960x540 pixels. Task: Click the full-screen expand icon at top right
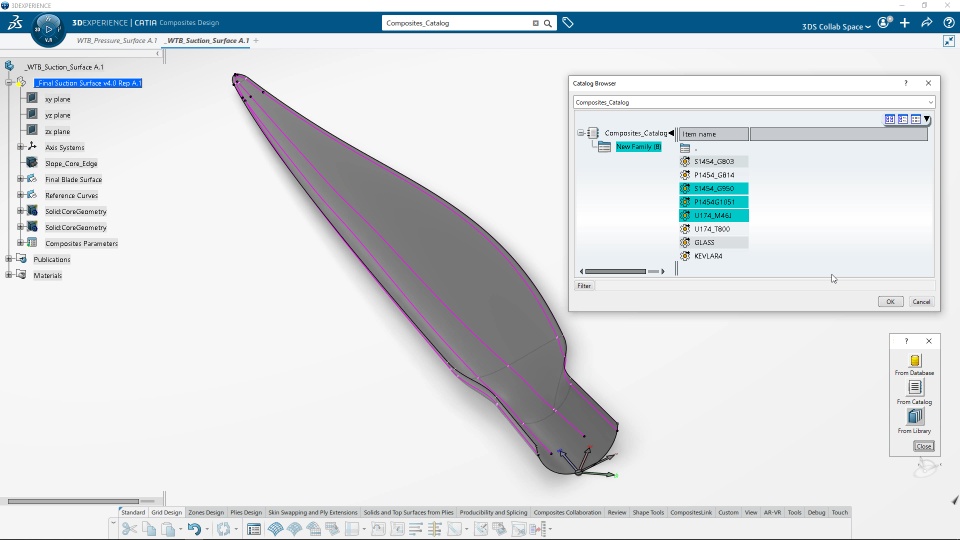click(x=949, y=41)
